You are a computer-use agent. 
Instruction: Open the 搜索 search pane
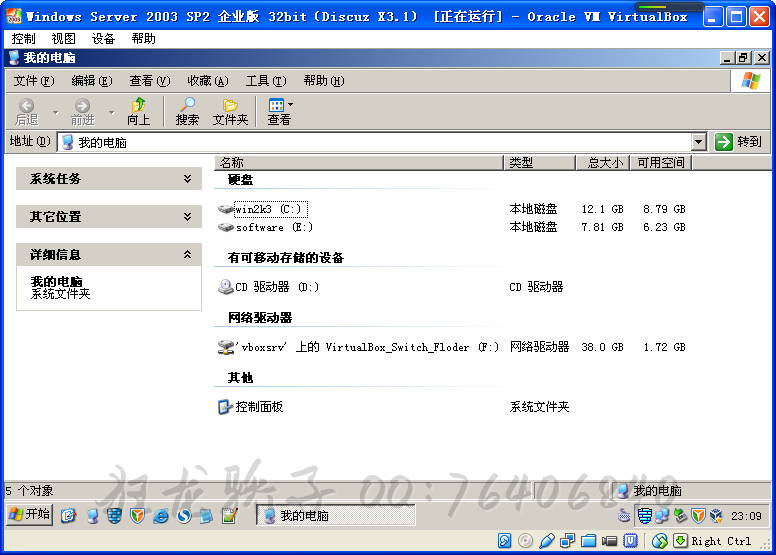187,112
